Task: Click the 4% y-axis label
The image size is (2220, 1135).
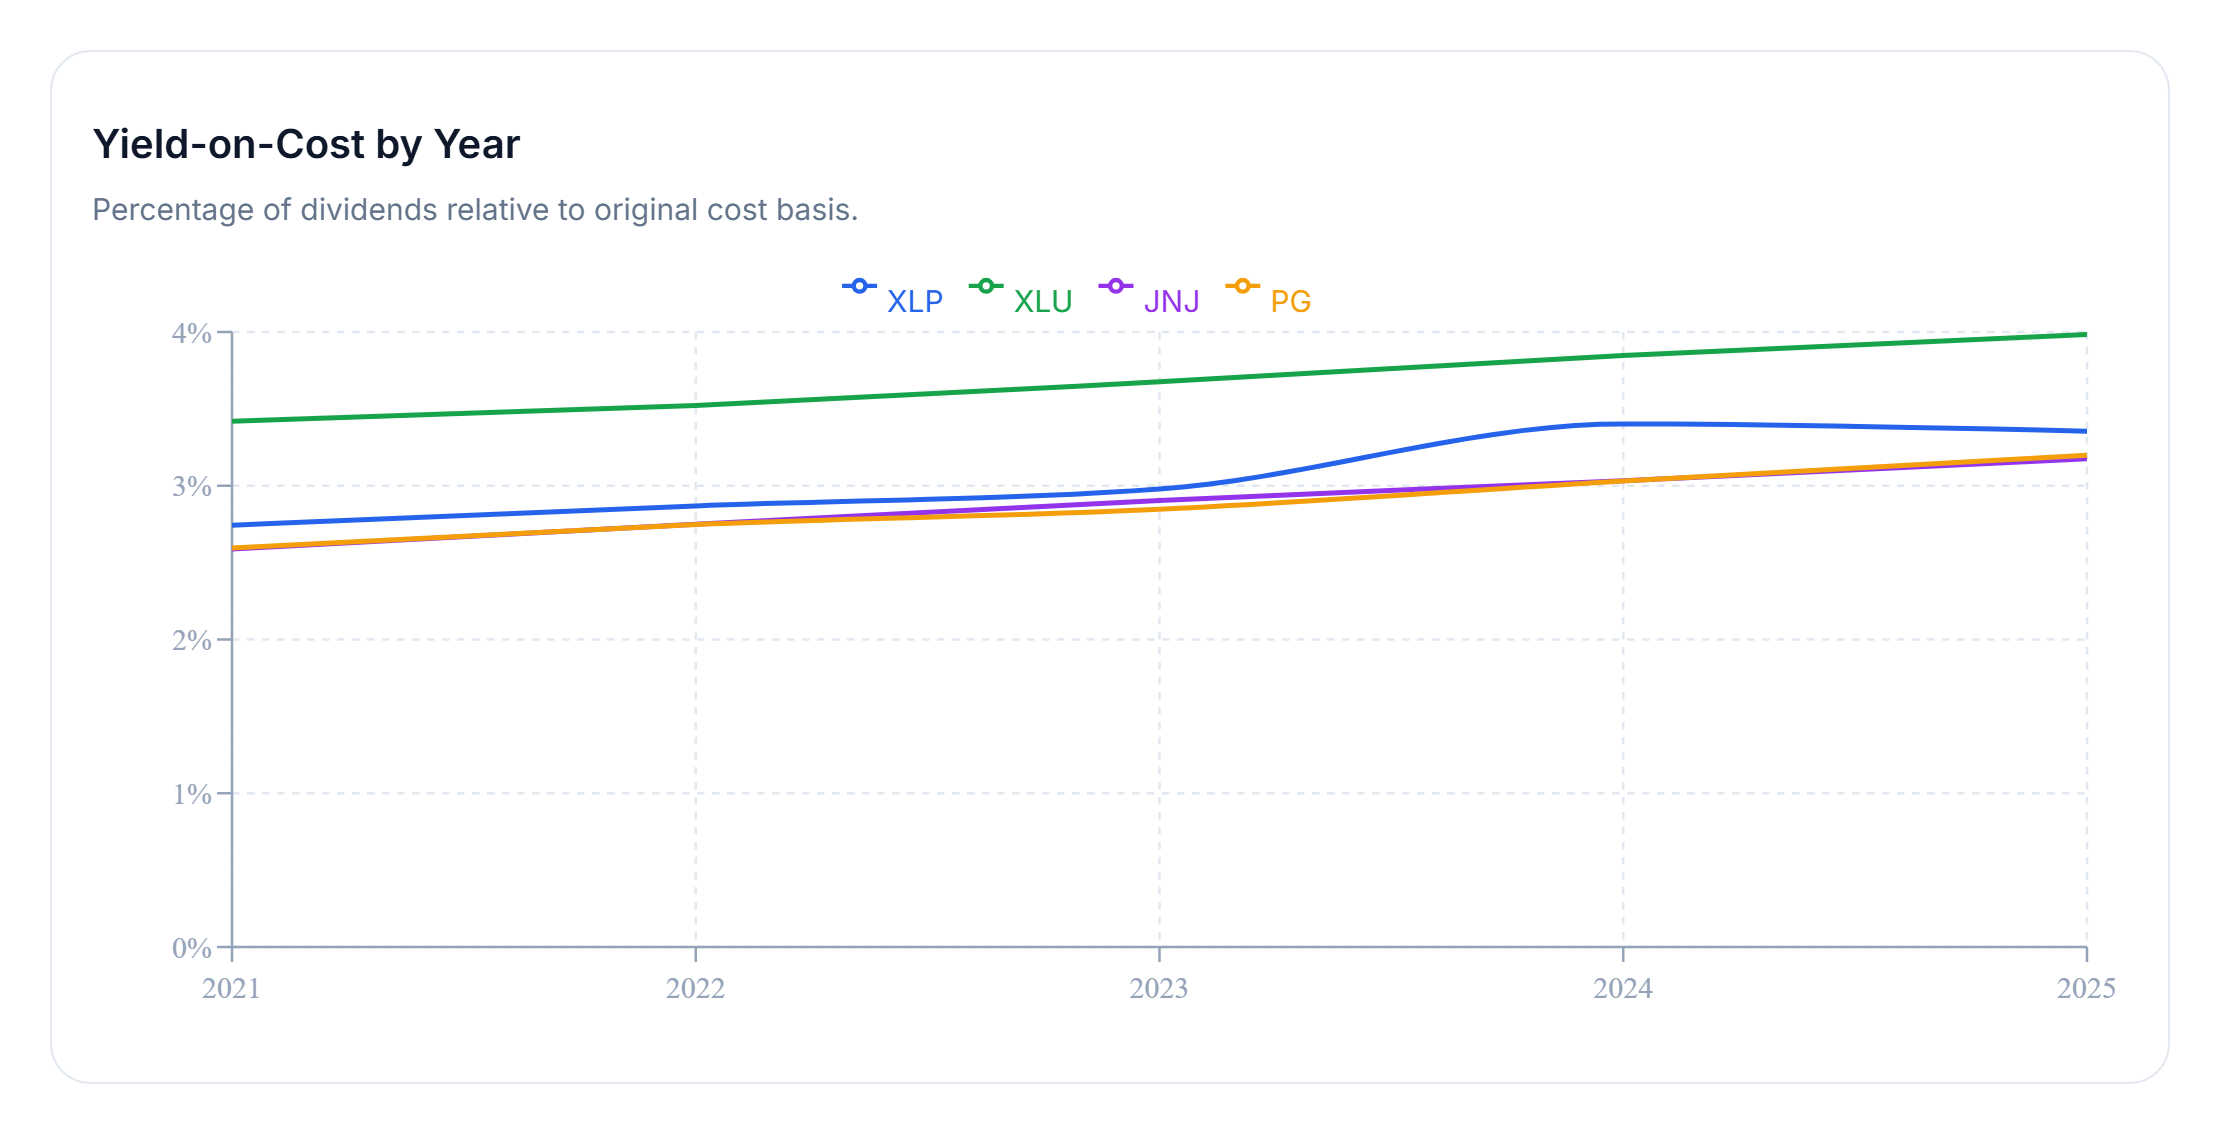Action: pyautogui.click(x=191, y=333)
